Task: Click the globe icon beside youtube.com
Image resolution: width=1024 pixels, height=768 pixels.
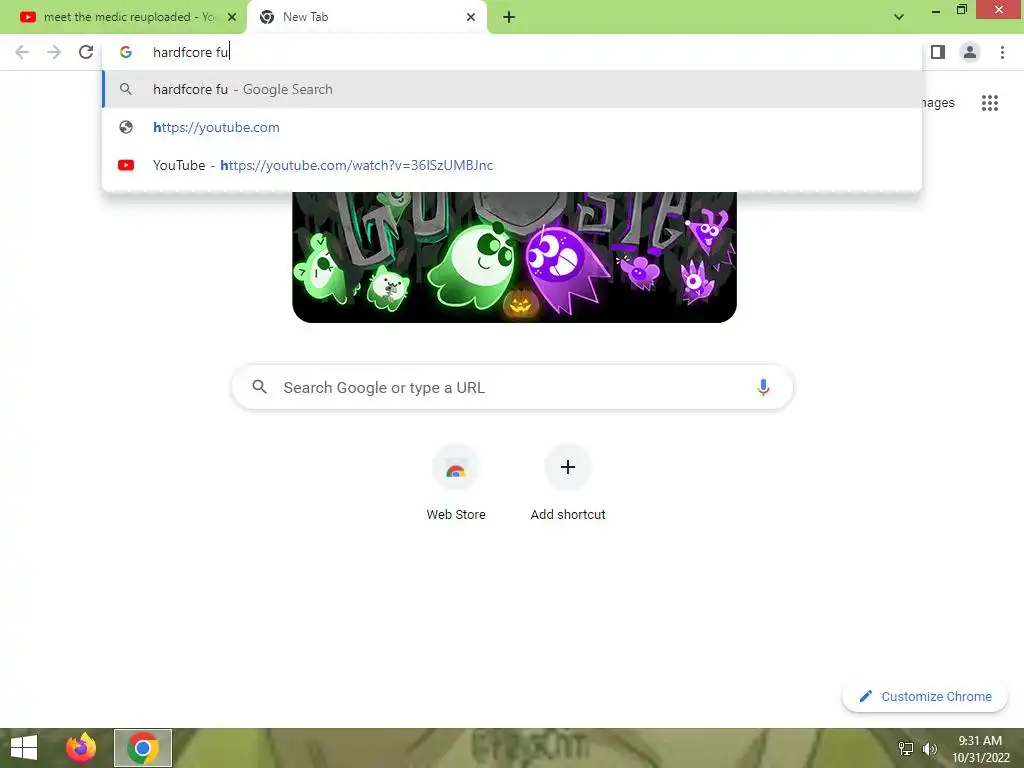Action: pyautogui.click(x=126, y=127)
